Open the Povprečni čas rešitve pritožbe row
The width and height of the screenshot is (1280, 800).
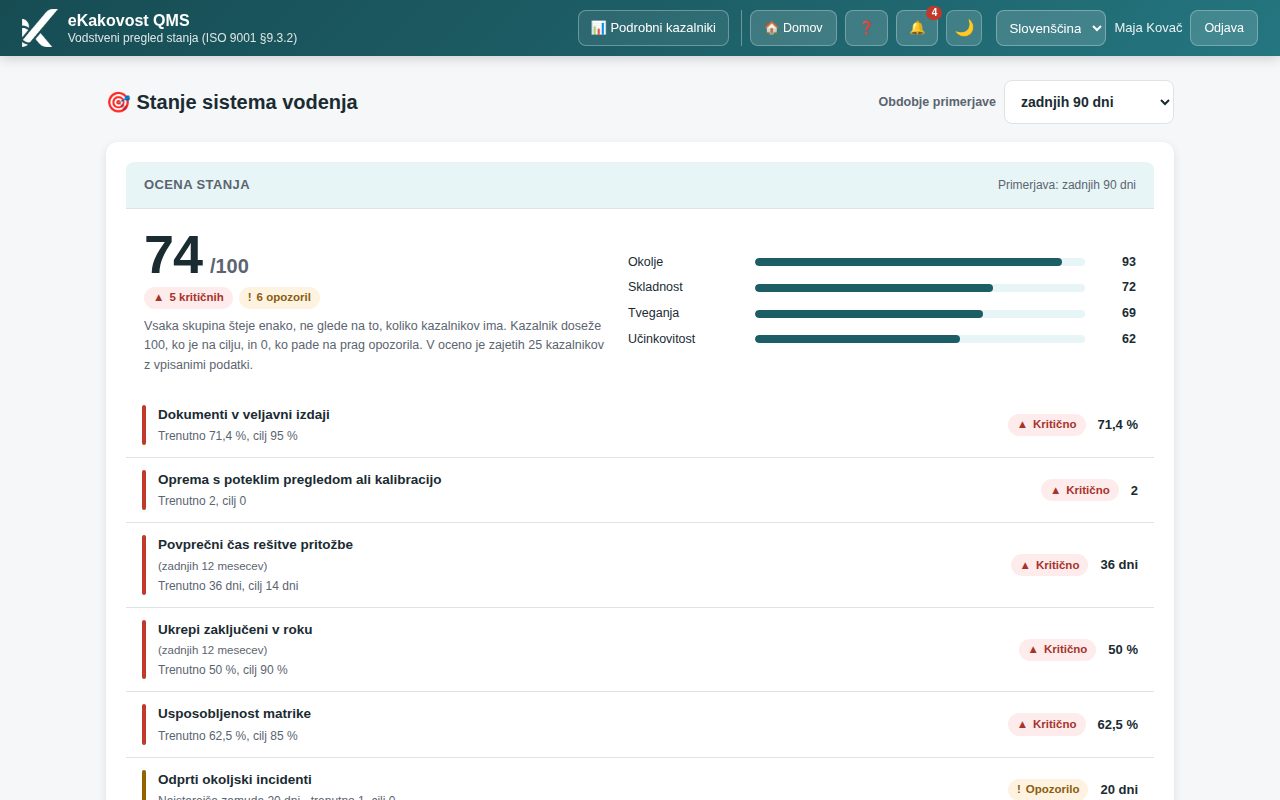pos(640,565)
